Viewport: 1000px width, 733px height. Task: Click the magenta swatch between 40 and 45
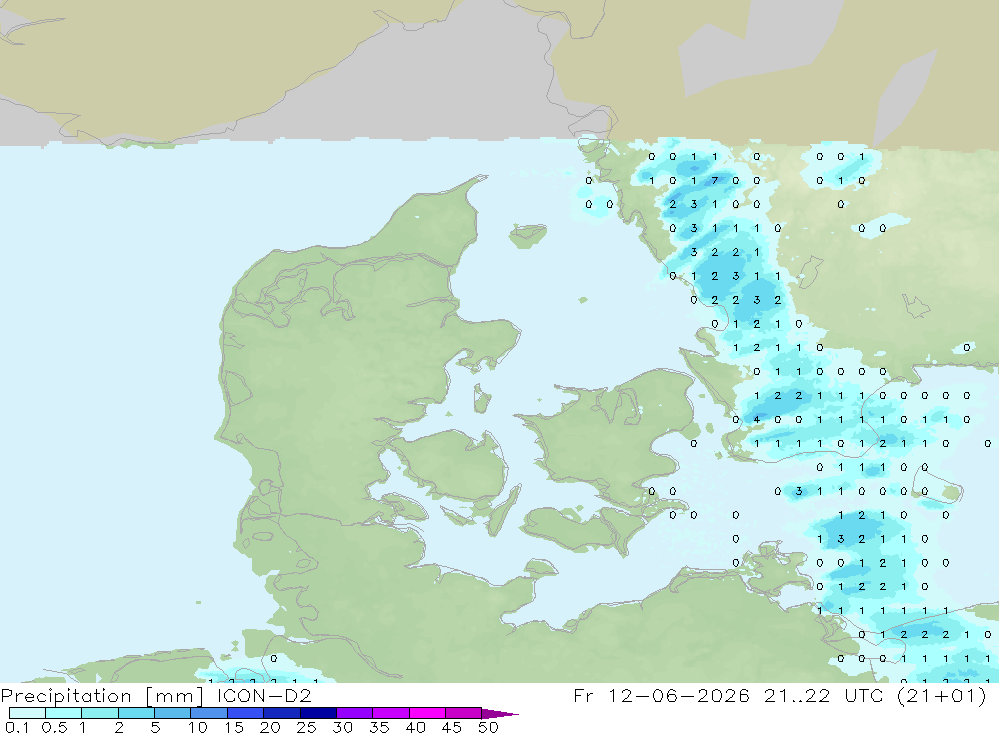427,713
